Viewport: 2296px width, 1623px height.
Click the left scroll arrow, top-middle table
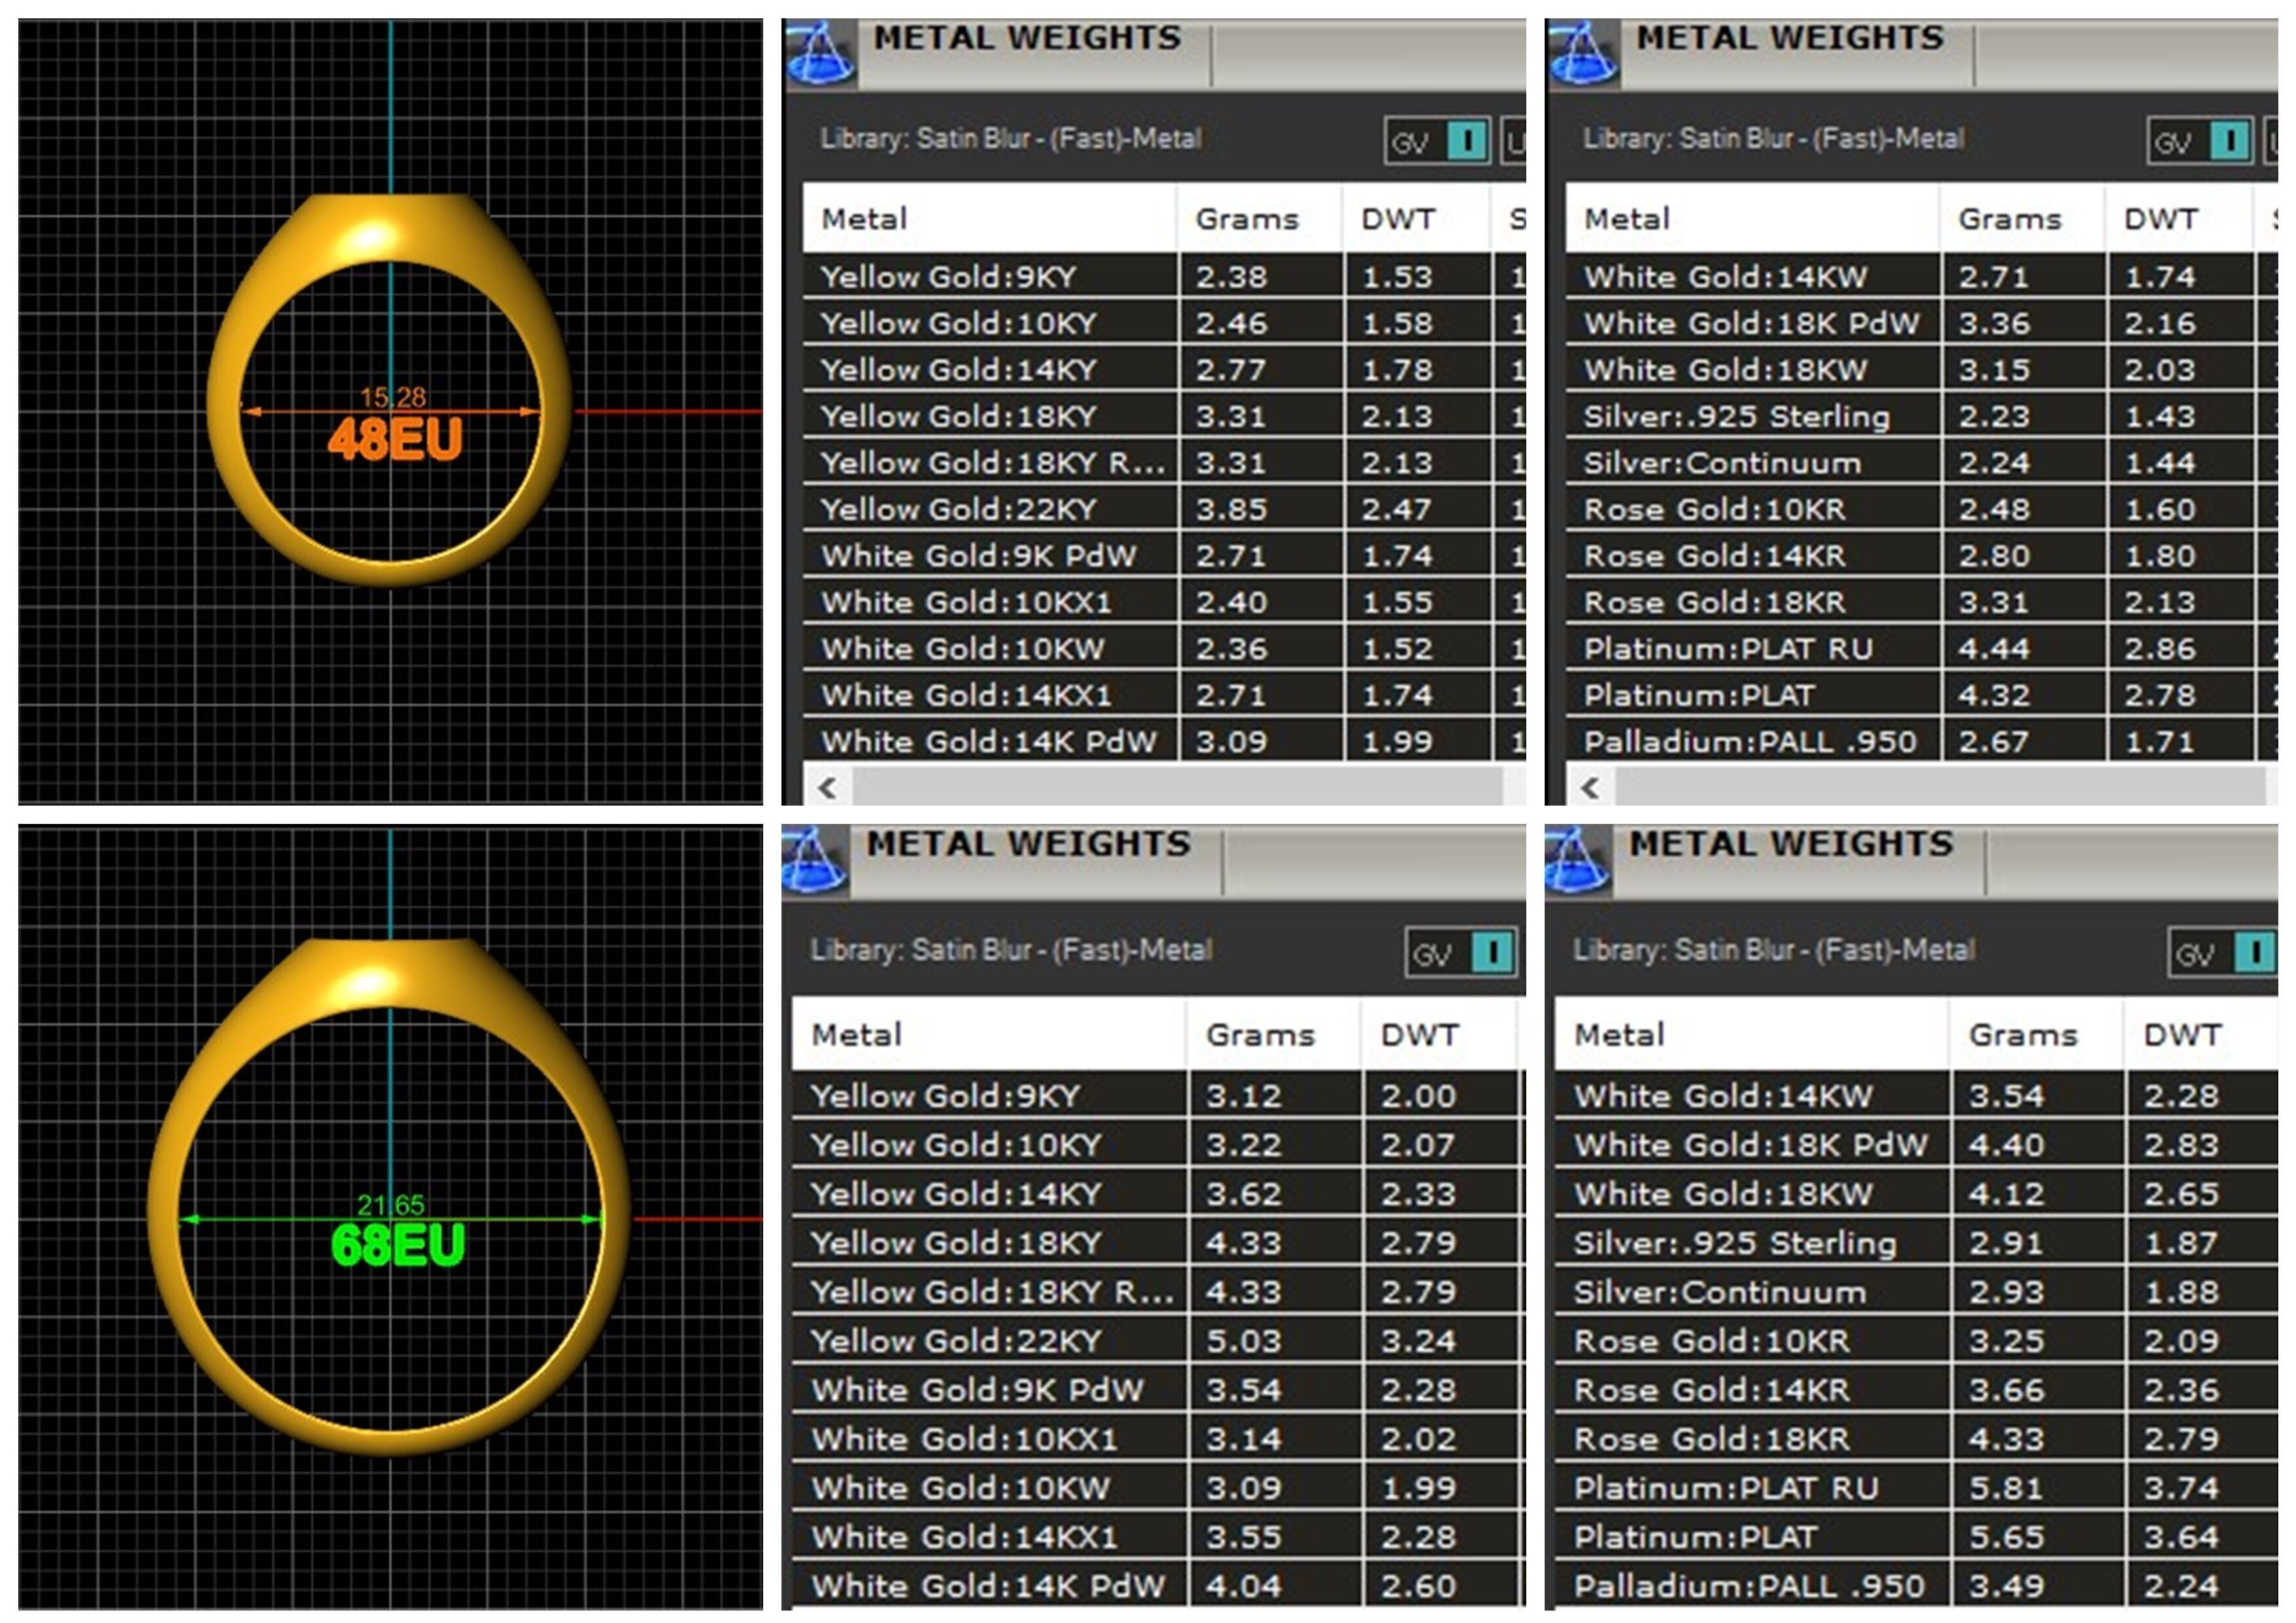point(827,788)
